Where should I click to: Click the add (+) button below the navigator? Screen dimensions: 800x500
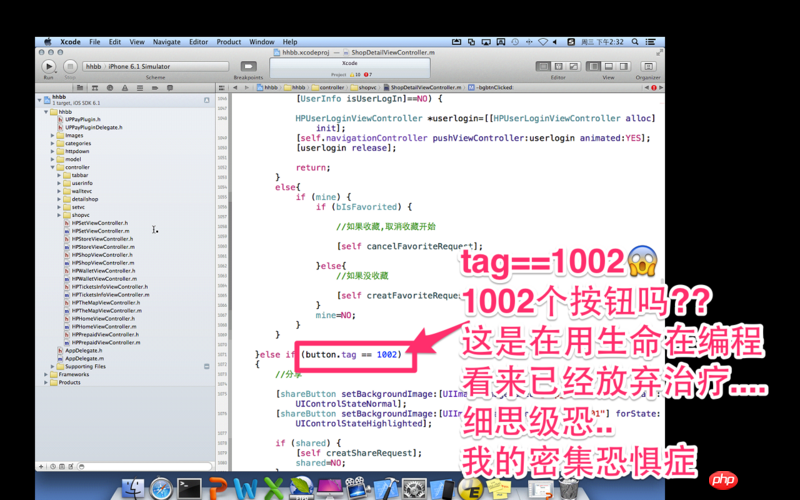pyautogui.click(x=41, y=466)
